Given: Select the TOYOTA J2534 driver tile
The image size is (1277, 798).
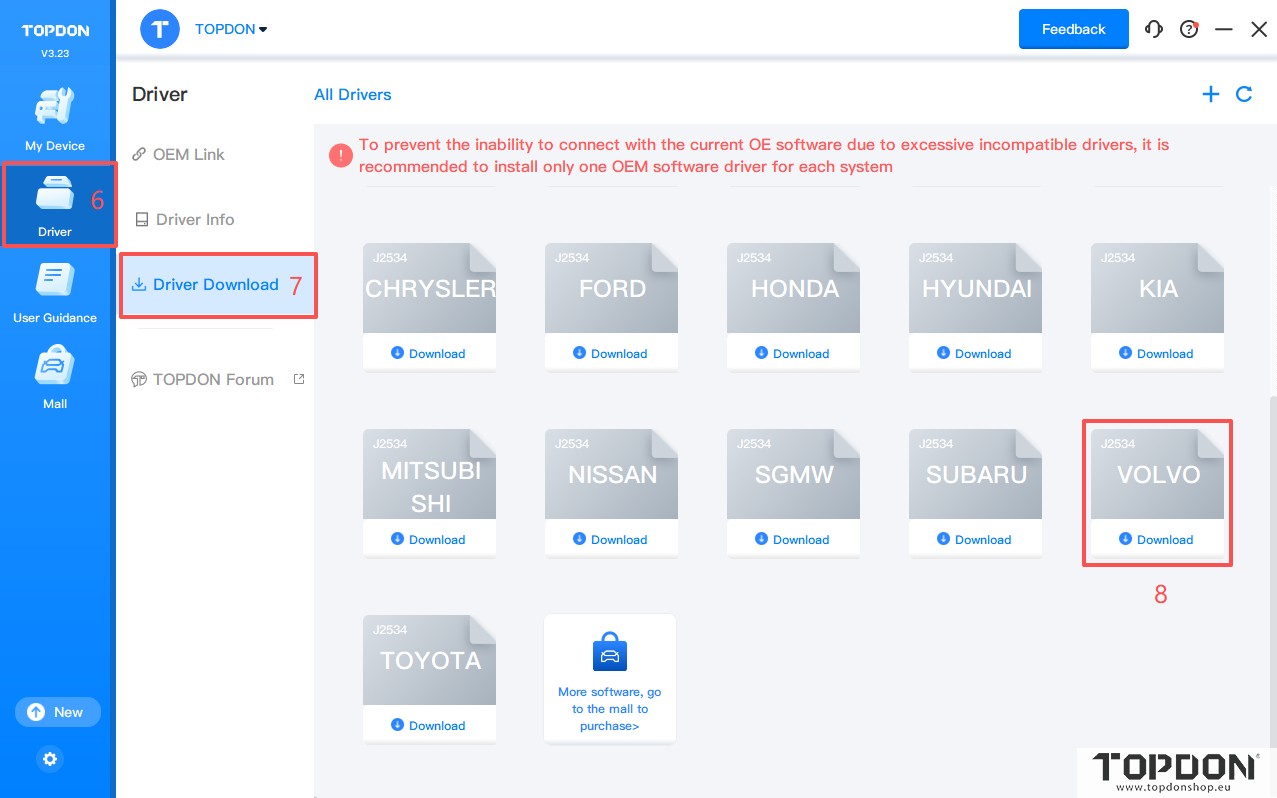Looking at the screenshot, I should [430, 660].
